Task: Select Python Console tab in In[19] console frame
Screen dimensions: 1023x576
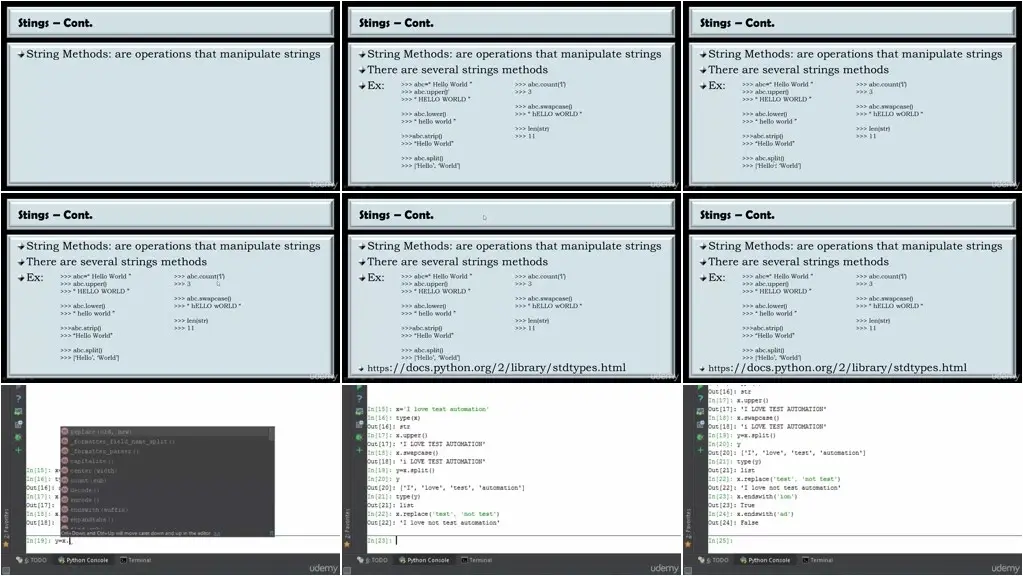Action: tap(83, 560)
